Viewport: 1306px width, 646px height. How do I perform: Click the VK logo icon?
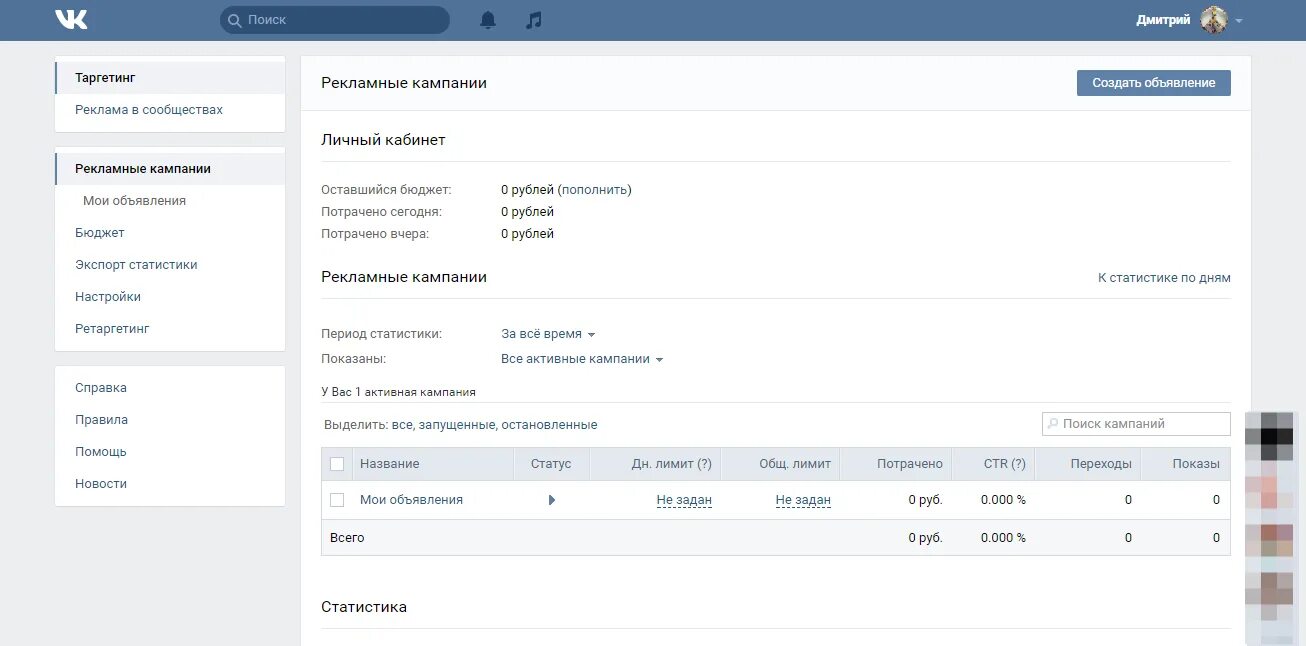pyautogui.click(x=71, y=19)
